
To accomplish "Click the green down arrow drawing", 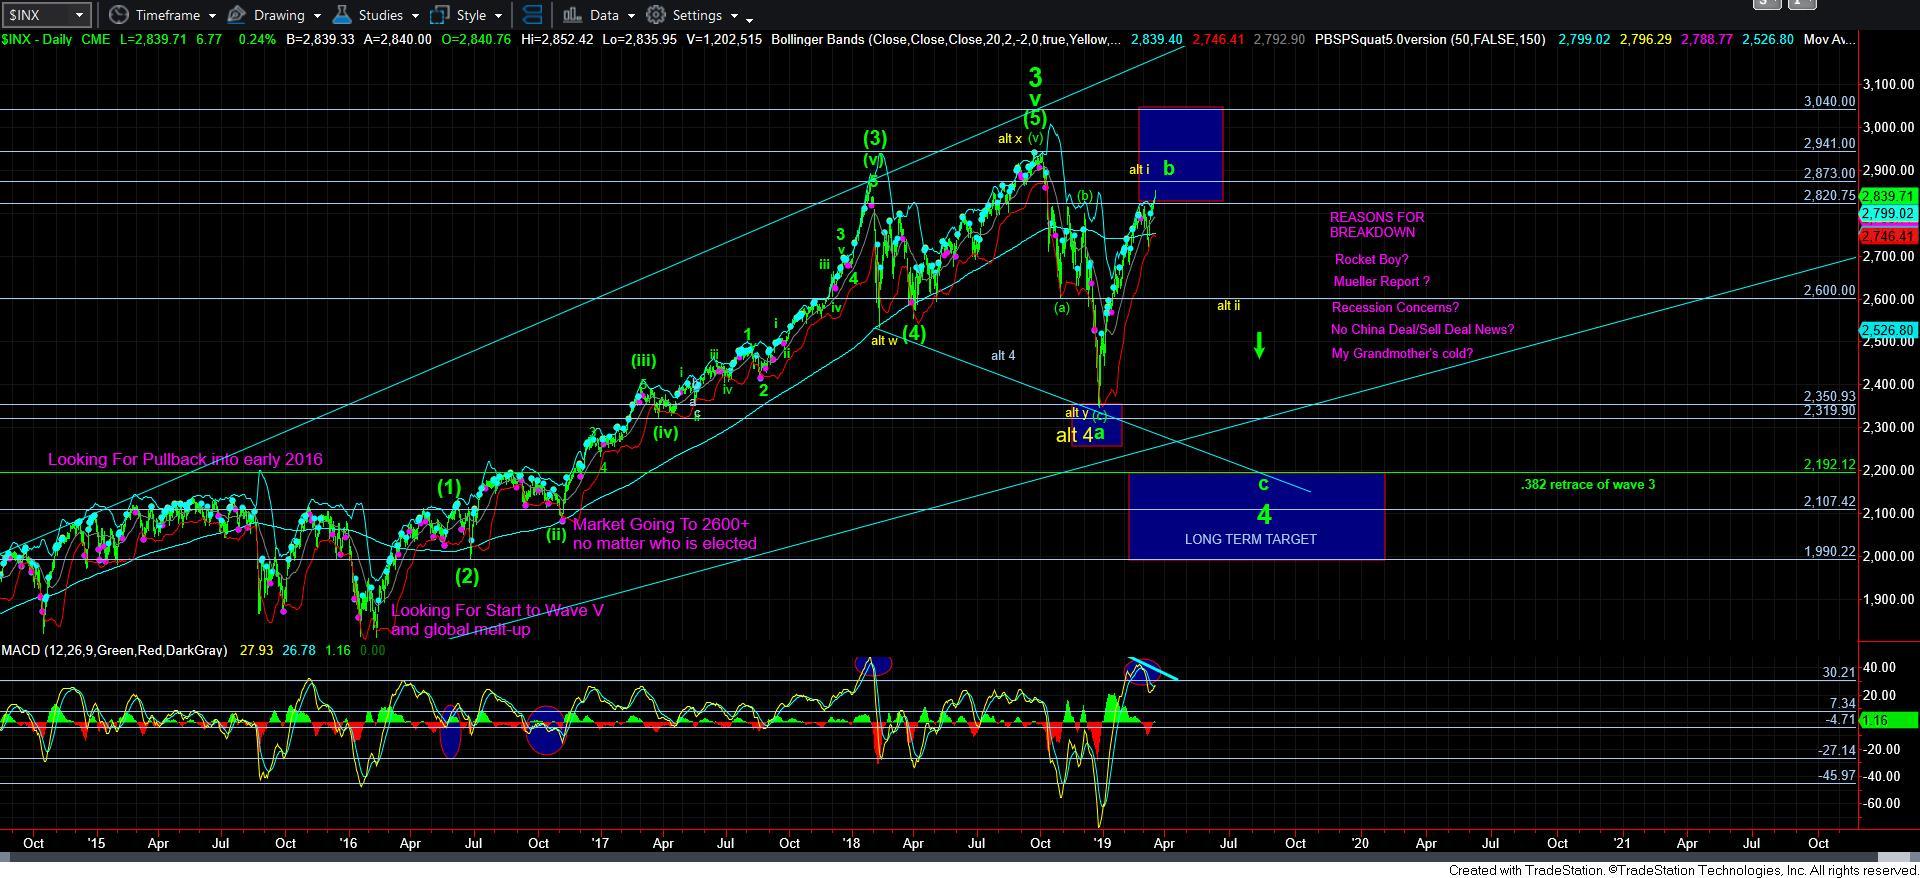I will 1260,345.
